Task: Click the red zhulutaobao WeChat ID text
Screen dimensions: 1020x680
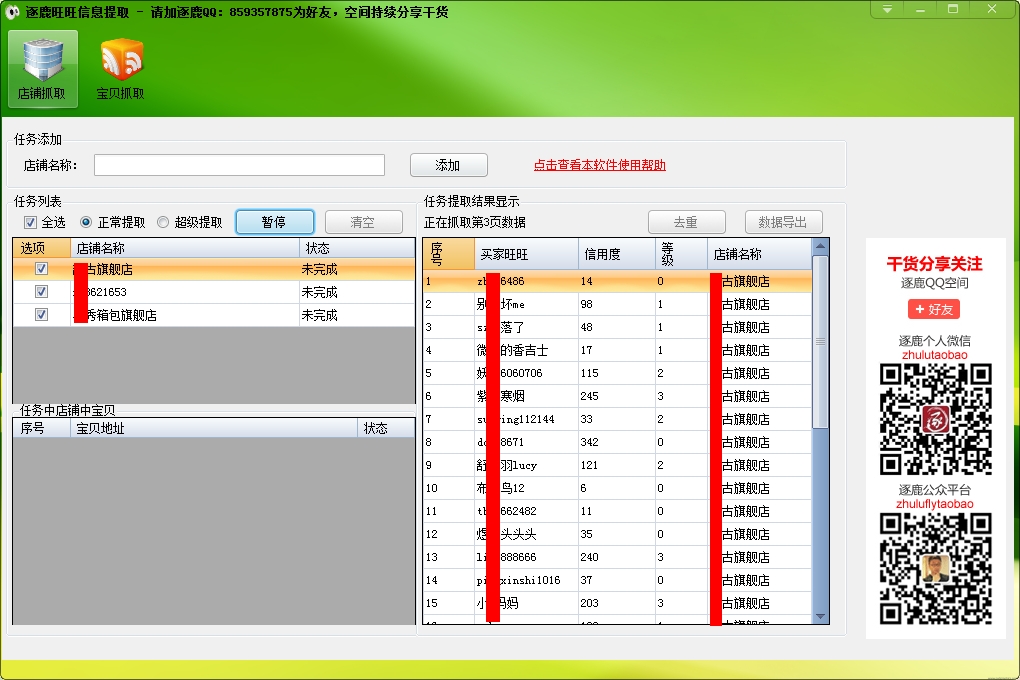Action: pos(935,355)
